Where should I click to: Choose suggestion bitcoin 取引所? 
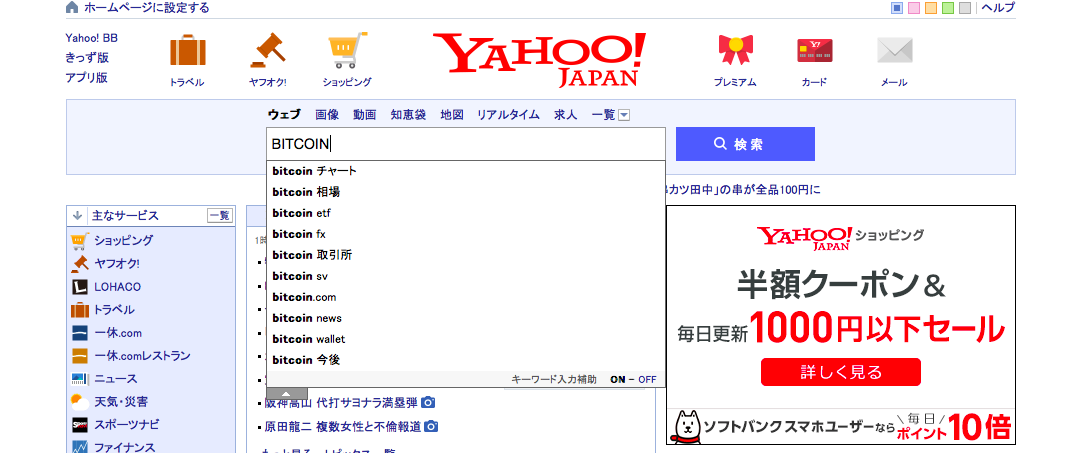click(466, 255)
